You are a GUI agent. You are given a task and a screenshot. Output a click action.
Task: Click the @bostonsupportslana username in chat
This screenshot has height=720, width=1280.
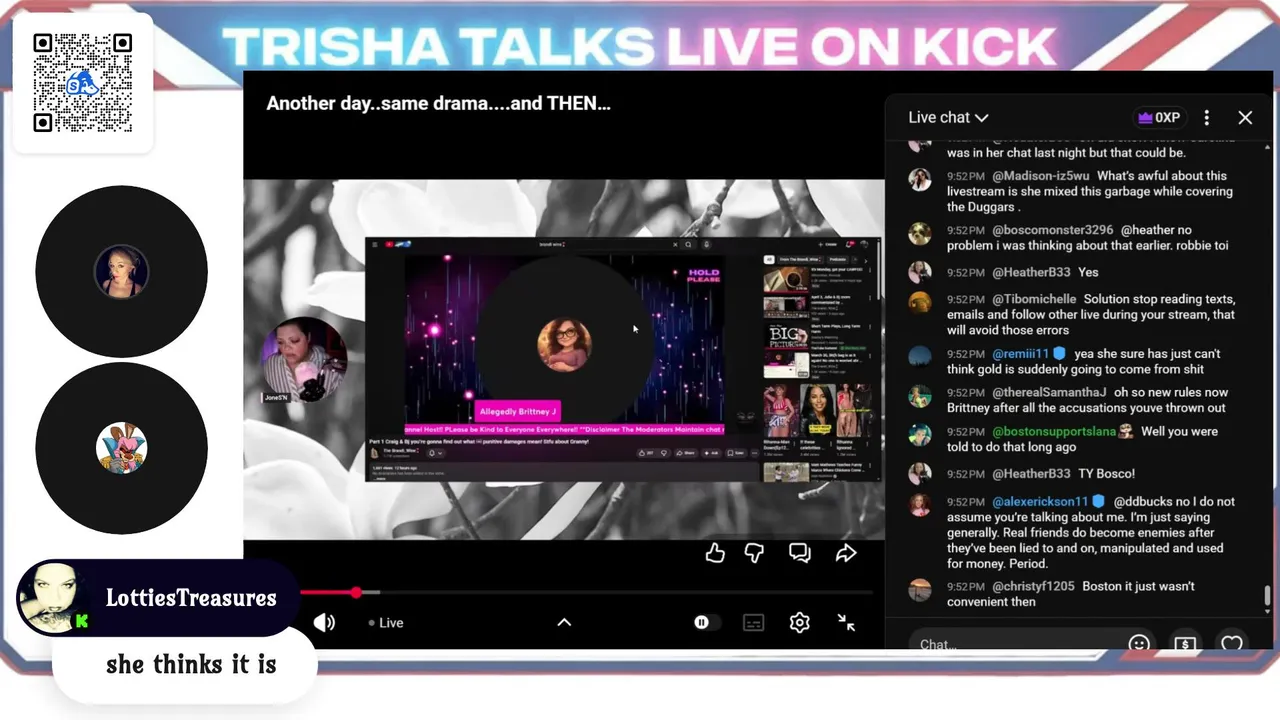tap(1055, 432)
